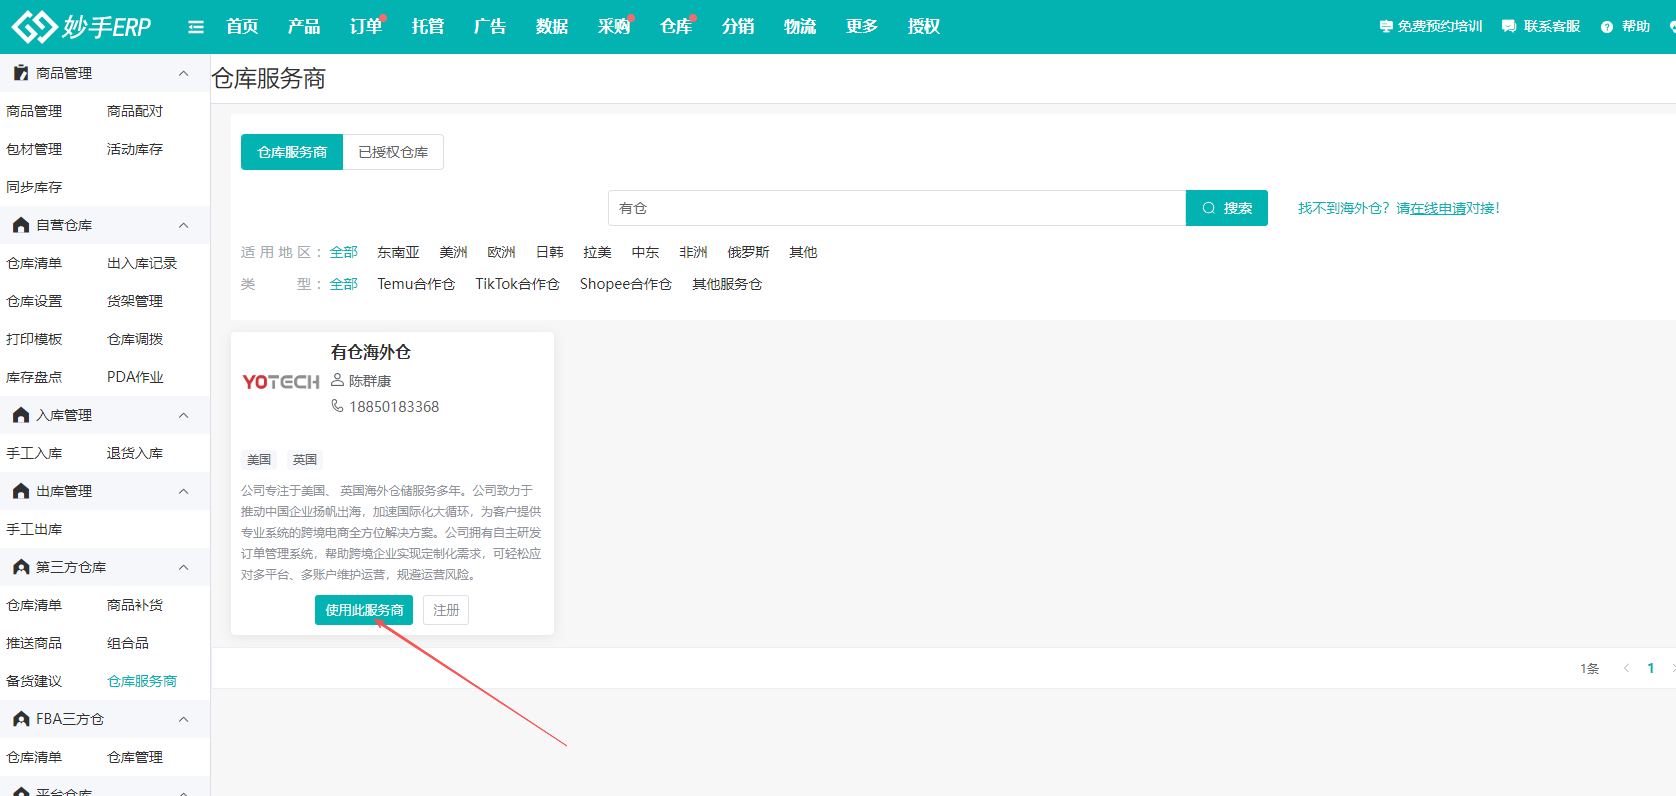
Task: Filter type by TikTok合作仓
Action: click(517, 284)
